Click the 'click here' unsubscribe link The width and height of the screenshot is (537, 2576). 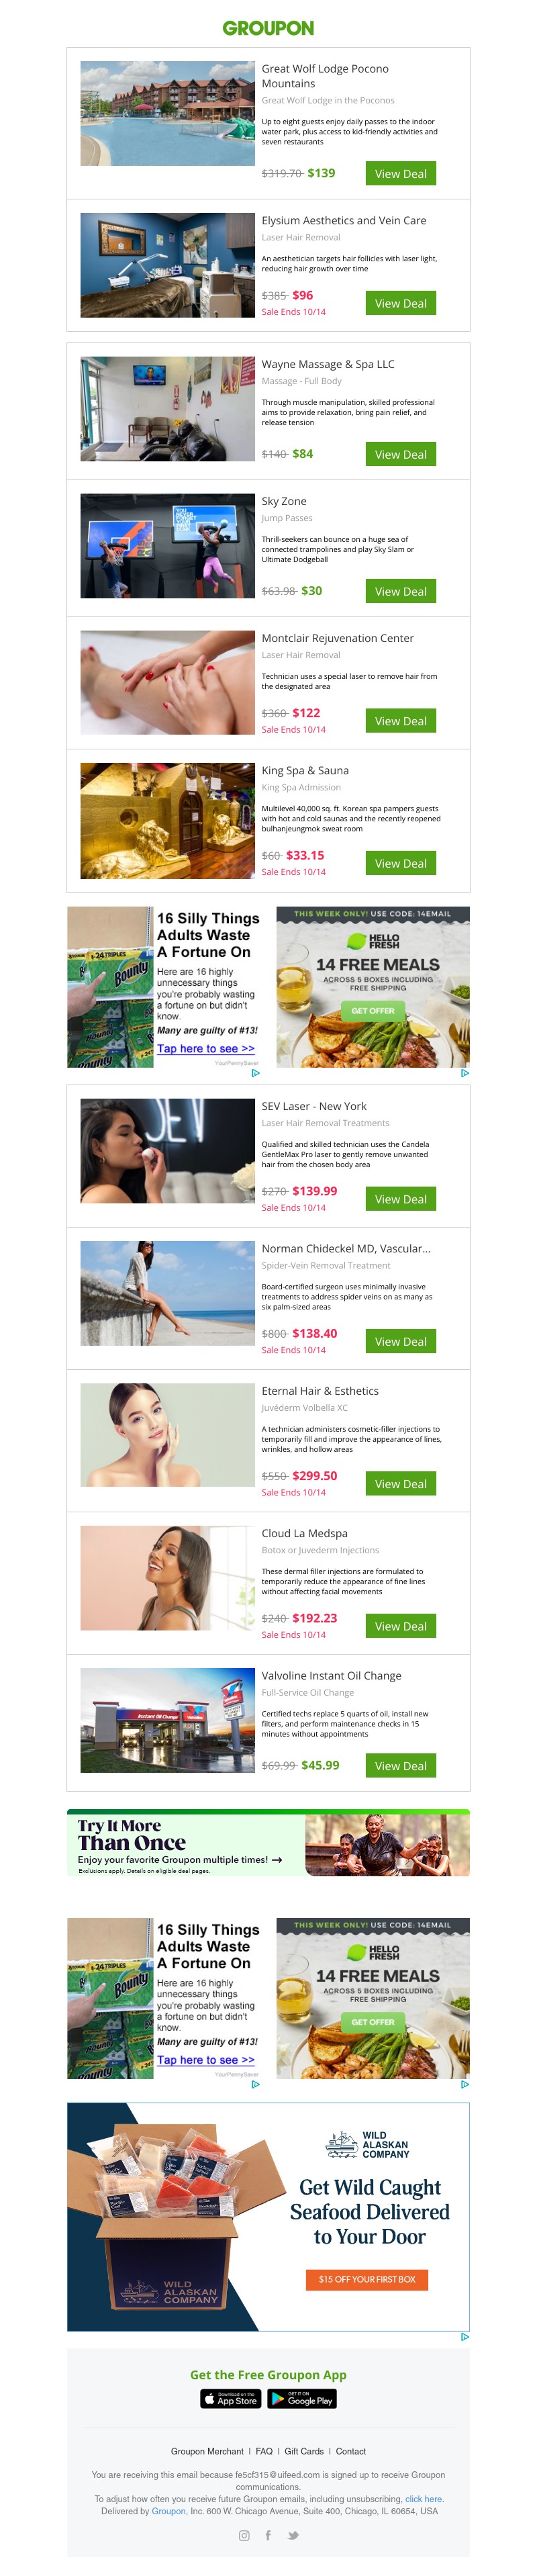(424, 2498)
